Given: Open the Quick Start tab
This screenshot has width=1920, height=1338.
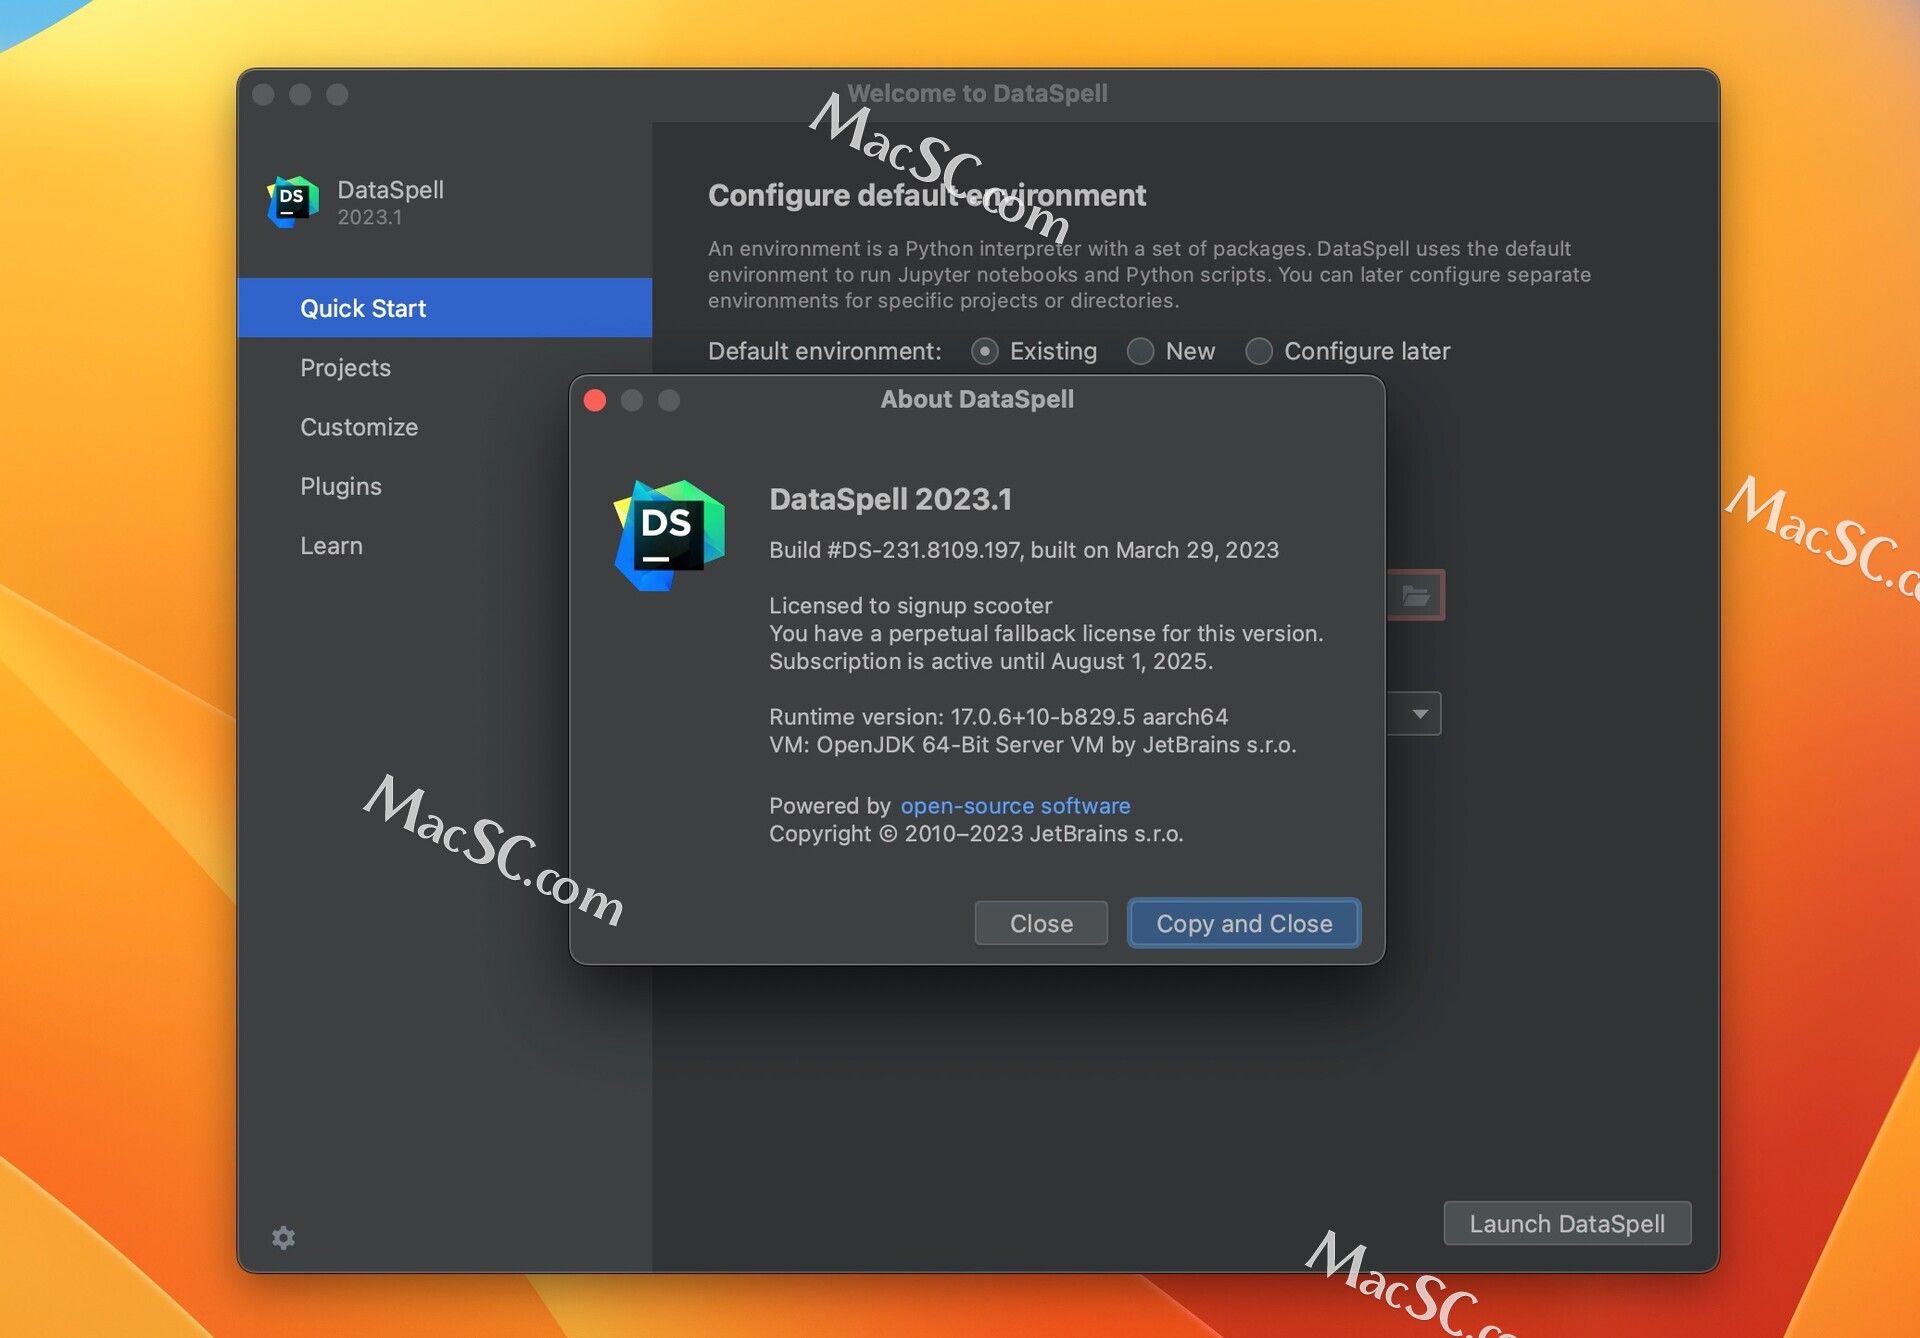Looking at the screenshot, I should click(445, 308).
